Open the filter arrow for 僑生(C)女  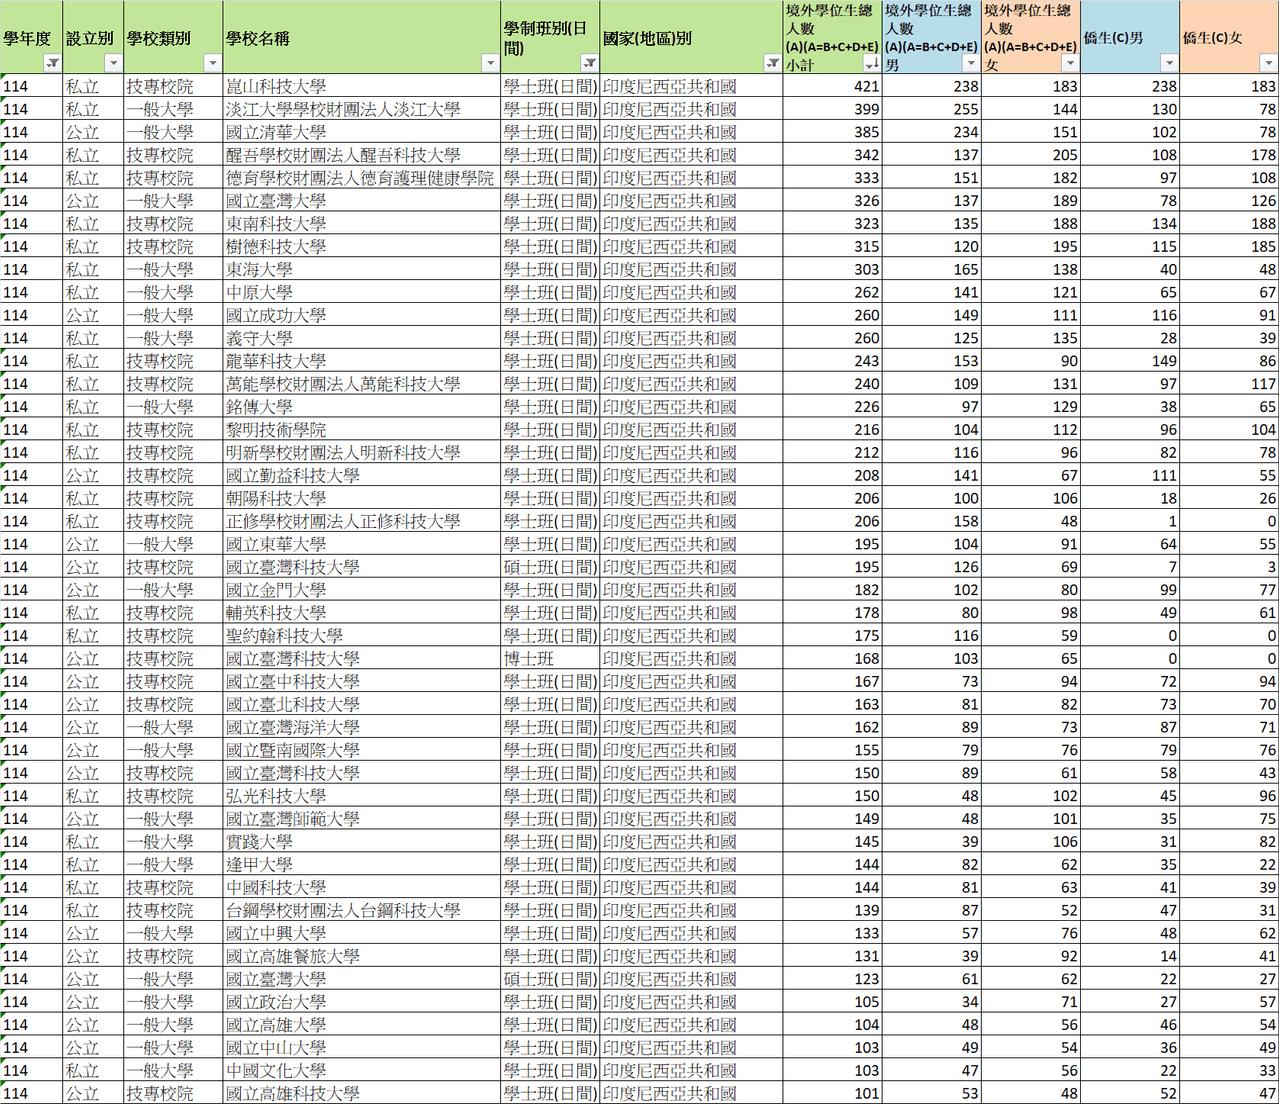[x=1268, y=63]
